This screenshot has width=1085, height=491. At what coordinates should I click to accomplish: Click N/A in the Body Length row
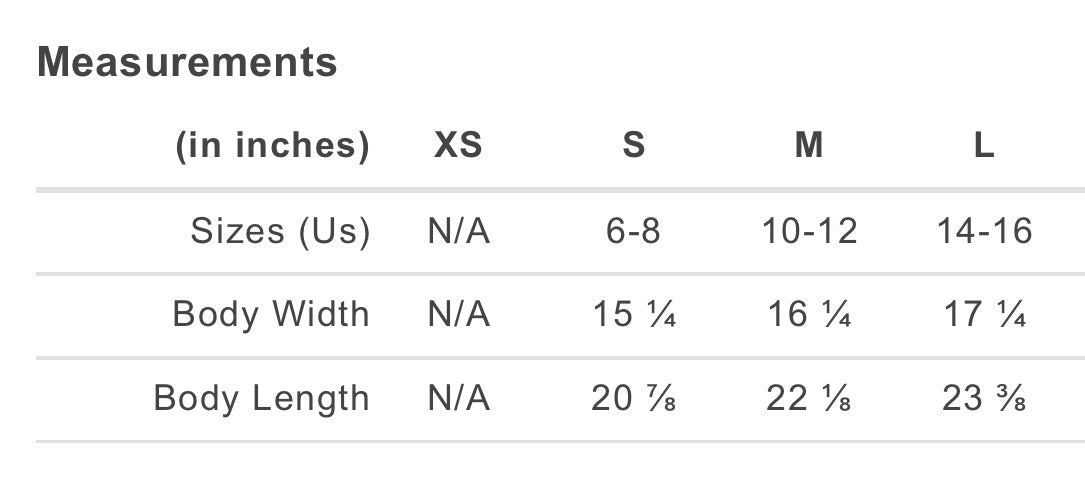click(459, 399)
